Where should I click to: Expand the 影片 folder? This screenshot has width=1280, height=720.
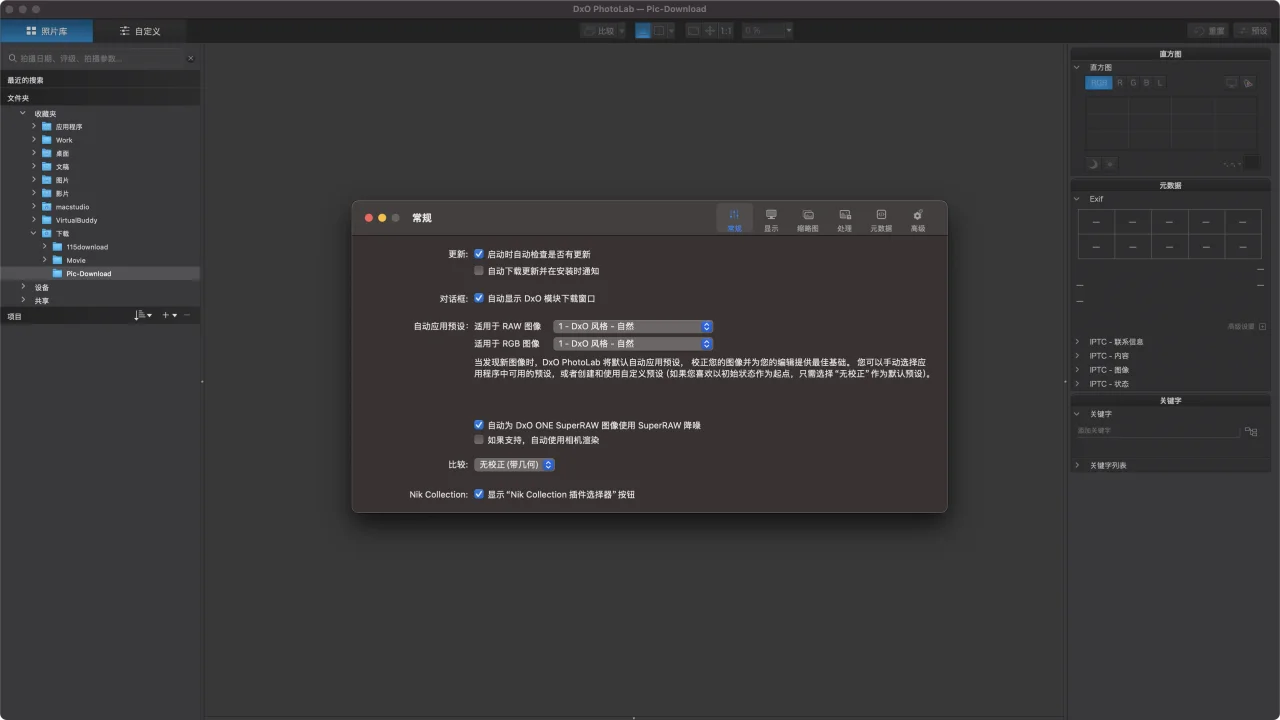click(33, 193)
